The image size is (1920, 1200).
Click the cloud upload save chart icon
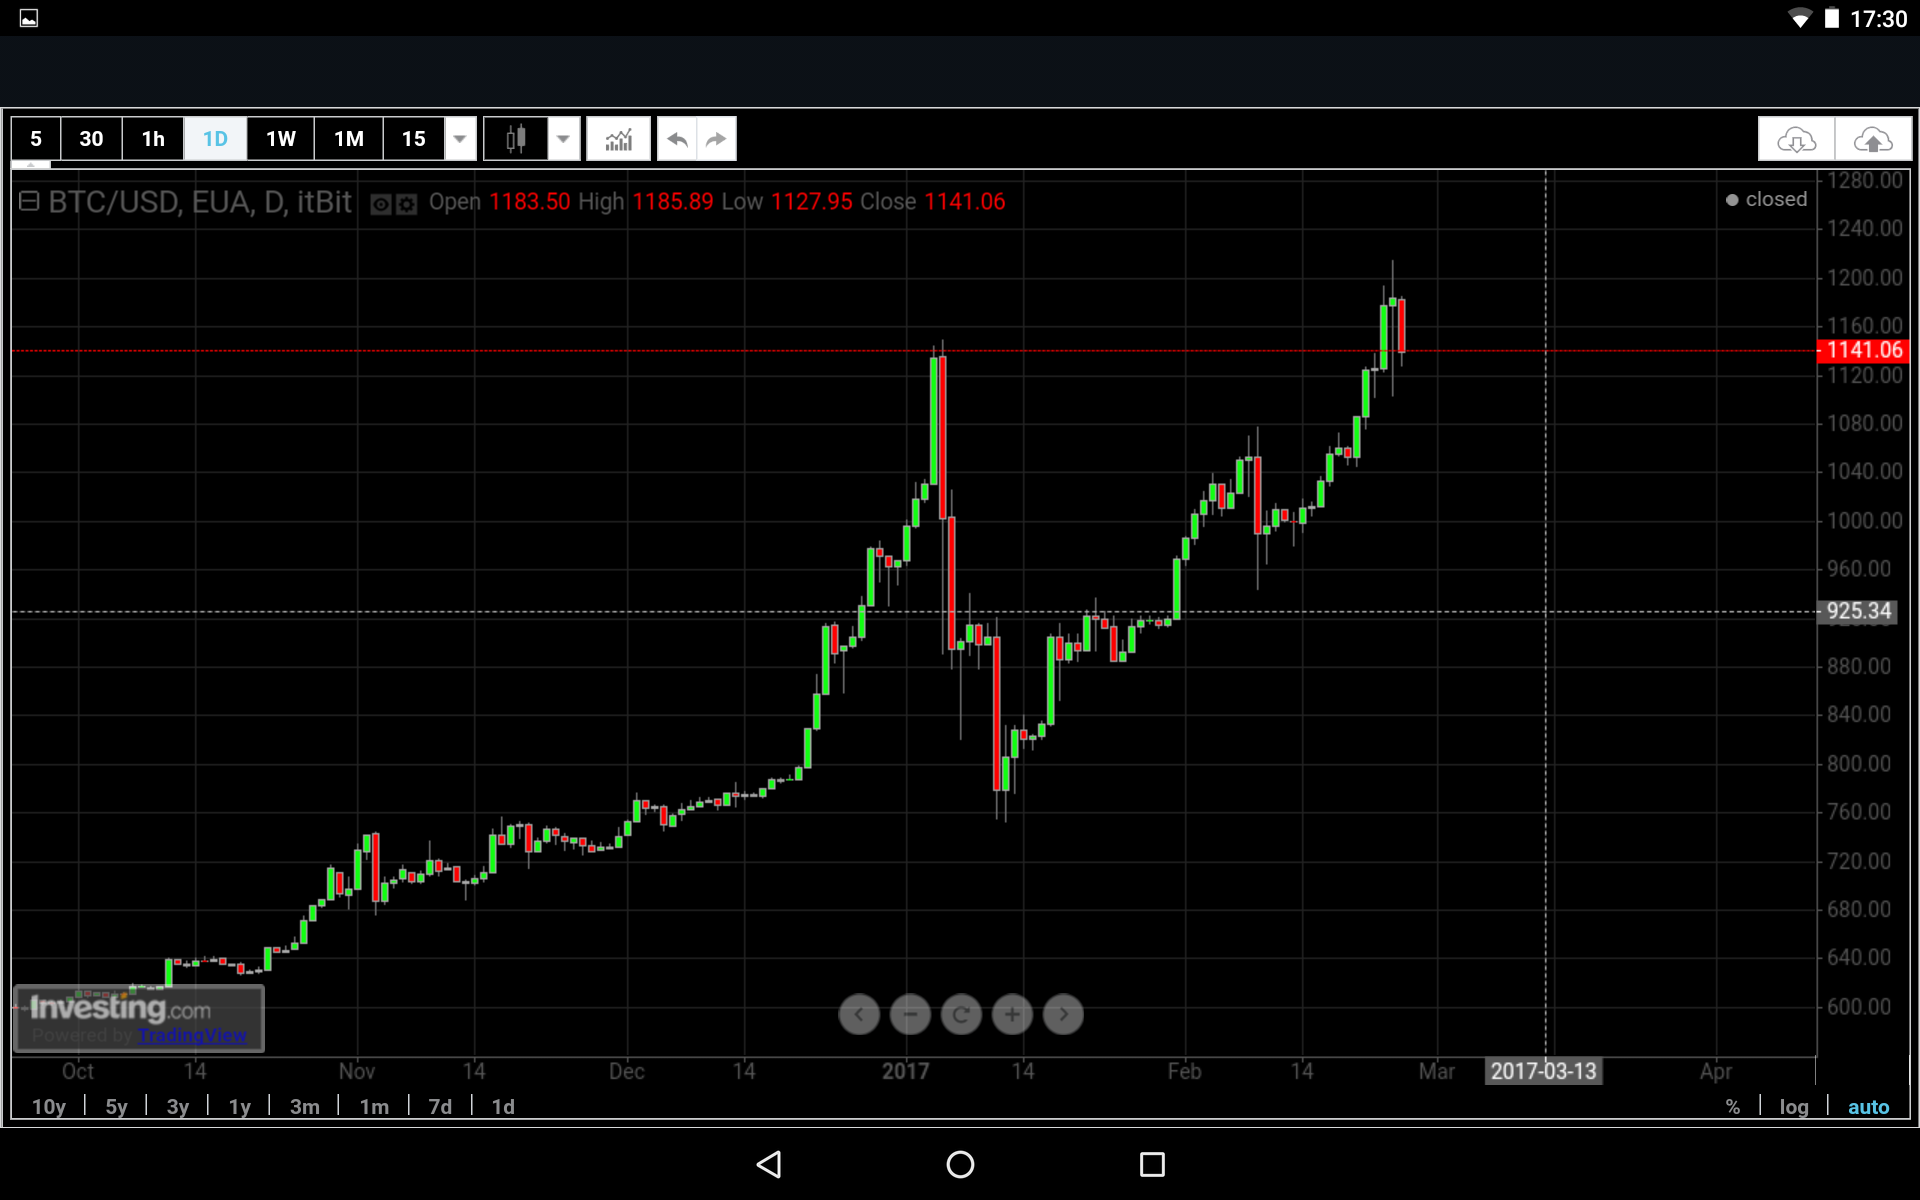coord(1873,139)
